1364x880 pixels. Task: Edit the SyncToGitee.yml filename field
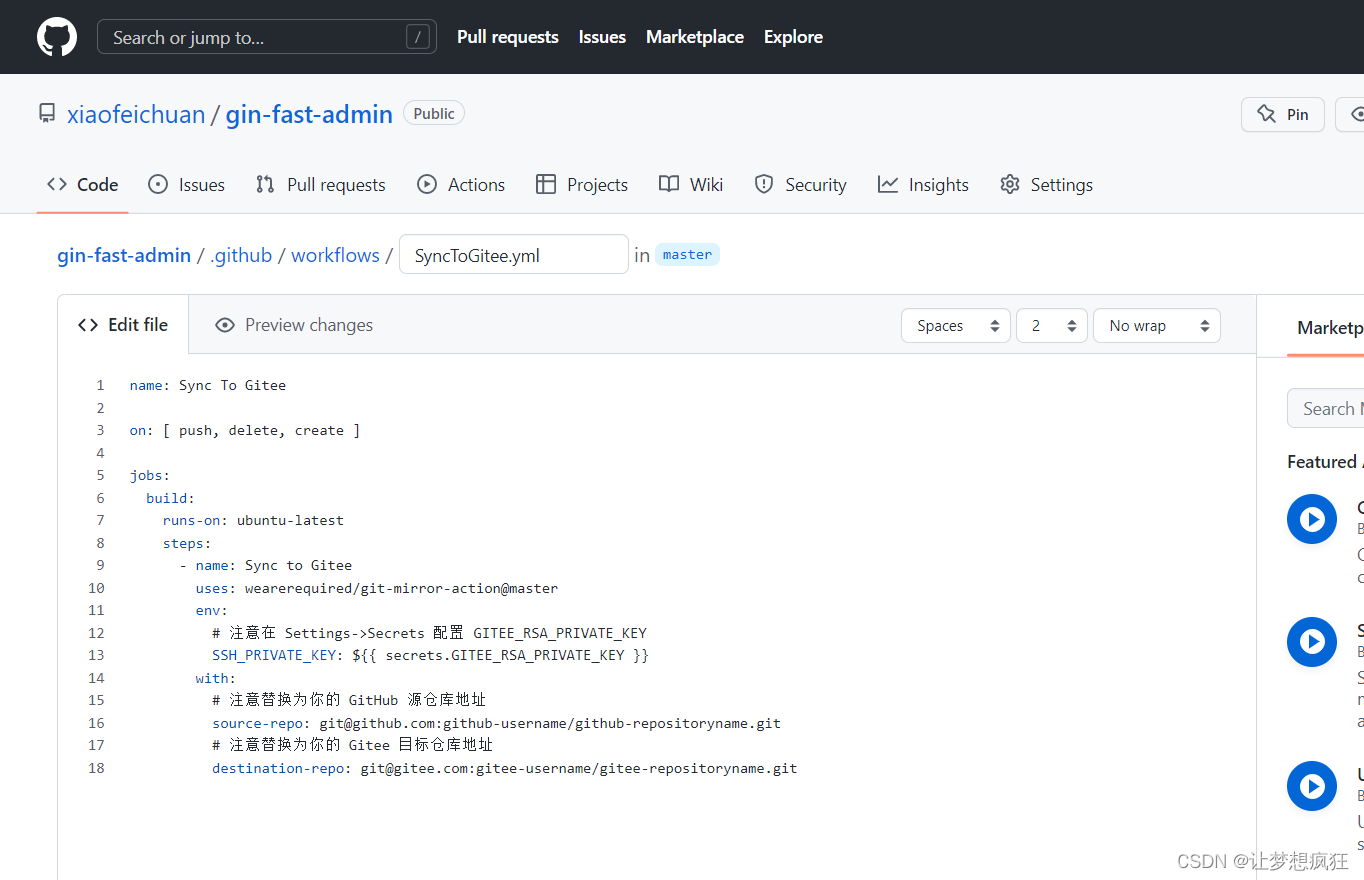pyautogui.click(x=514, y=255)
